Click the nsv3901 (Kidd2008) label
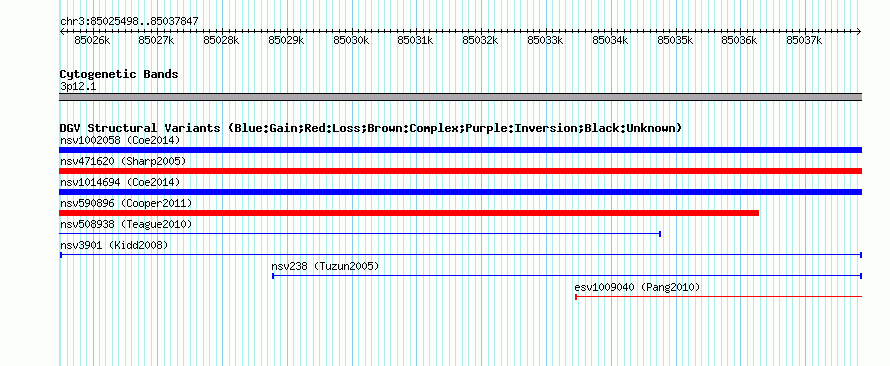The height and width of the screenshot is (366, 890). [x=114, y=245]
